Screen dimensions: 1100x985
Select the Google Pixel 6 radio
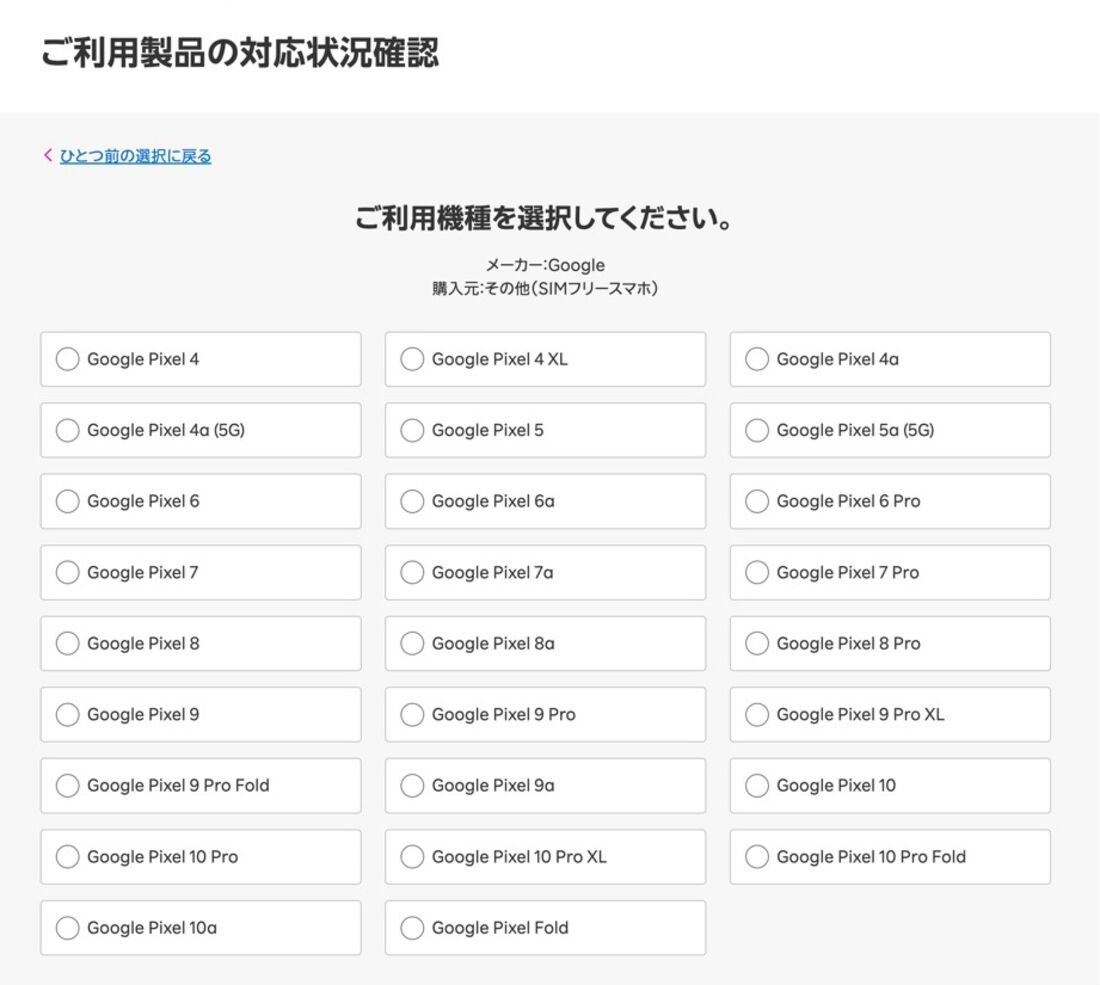click(x=201, y=501)
